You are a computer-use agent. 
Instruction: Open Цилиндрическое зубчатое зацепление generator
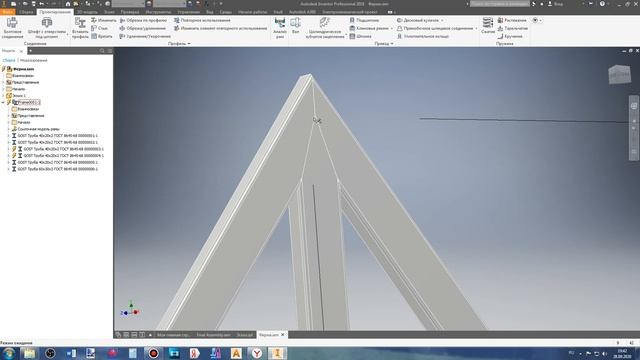click(325, 28)
